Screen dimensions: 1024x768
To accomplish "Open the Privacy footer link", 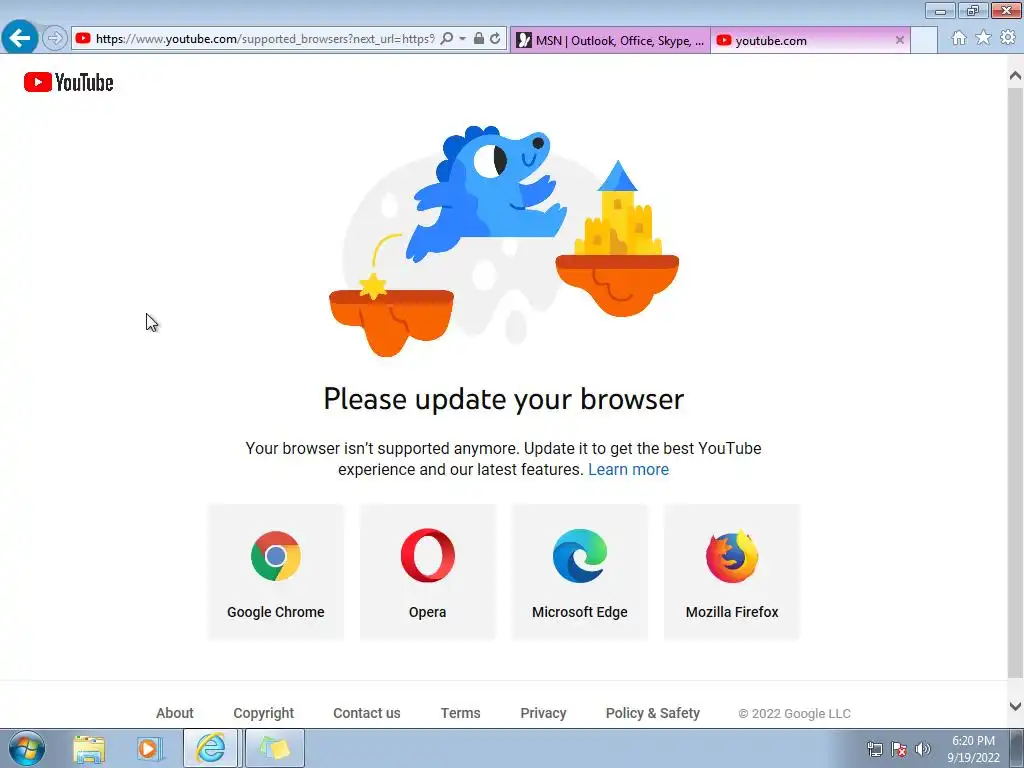I will pos(543,713).
